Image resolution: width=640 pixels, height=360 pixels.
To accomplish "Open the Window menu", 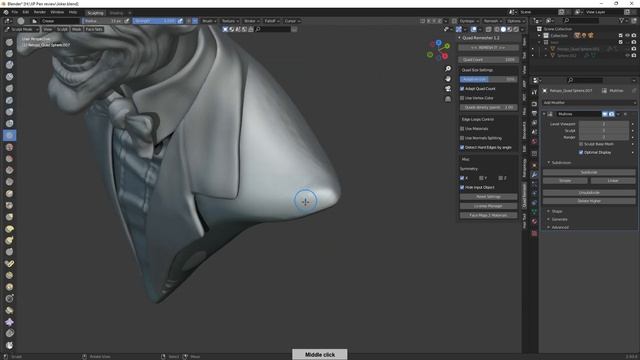I will click(x=57, y=12).
